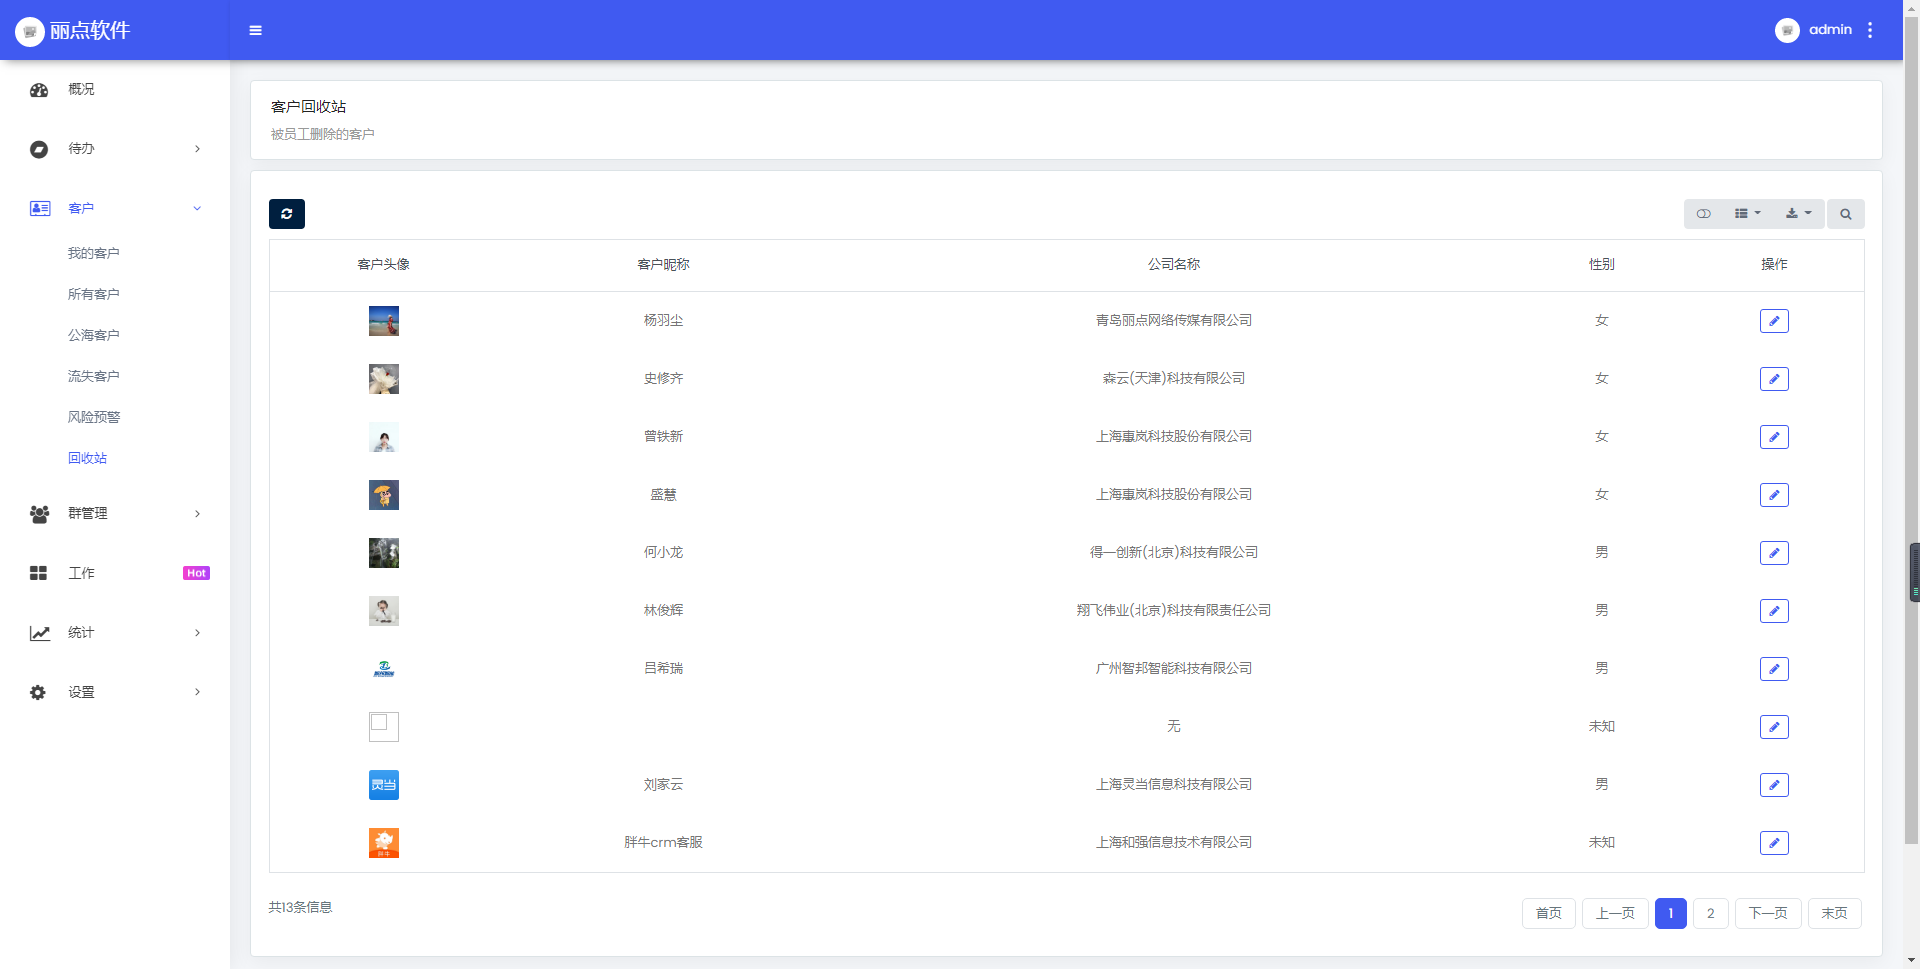
Task: Click the 概况 dashboard gauge icon
Action: (39, 90)
